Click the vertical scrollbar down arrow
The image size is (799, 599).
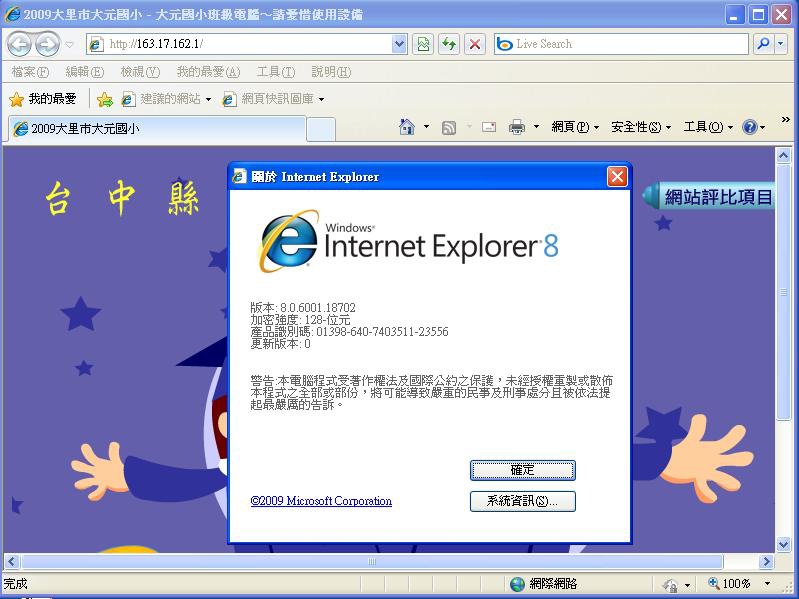pyautogui.click(x=783, y=544)
